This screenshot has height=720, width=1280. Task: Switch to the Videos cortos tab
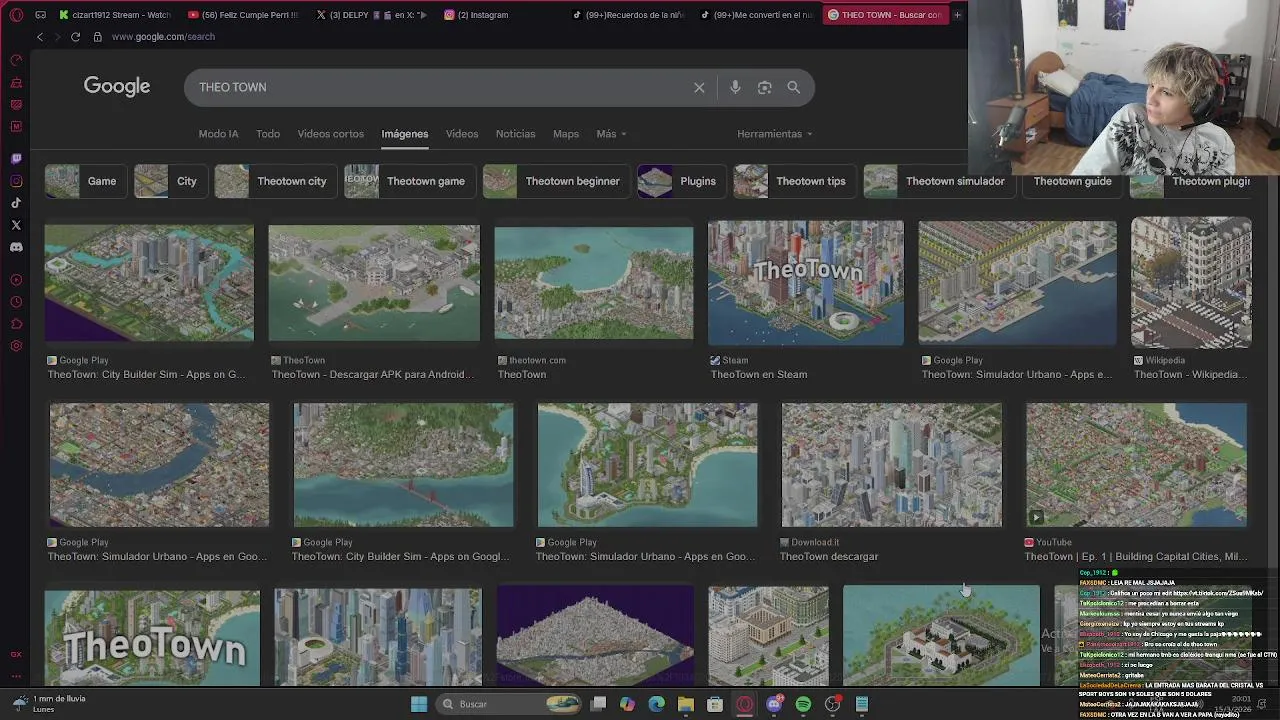(x=330, y=134)
